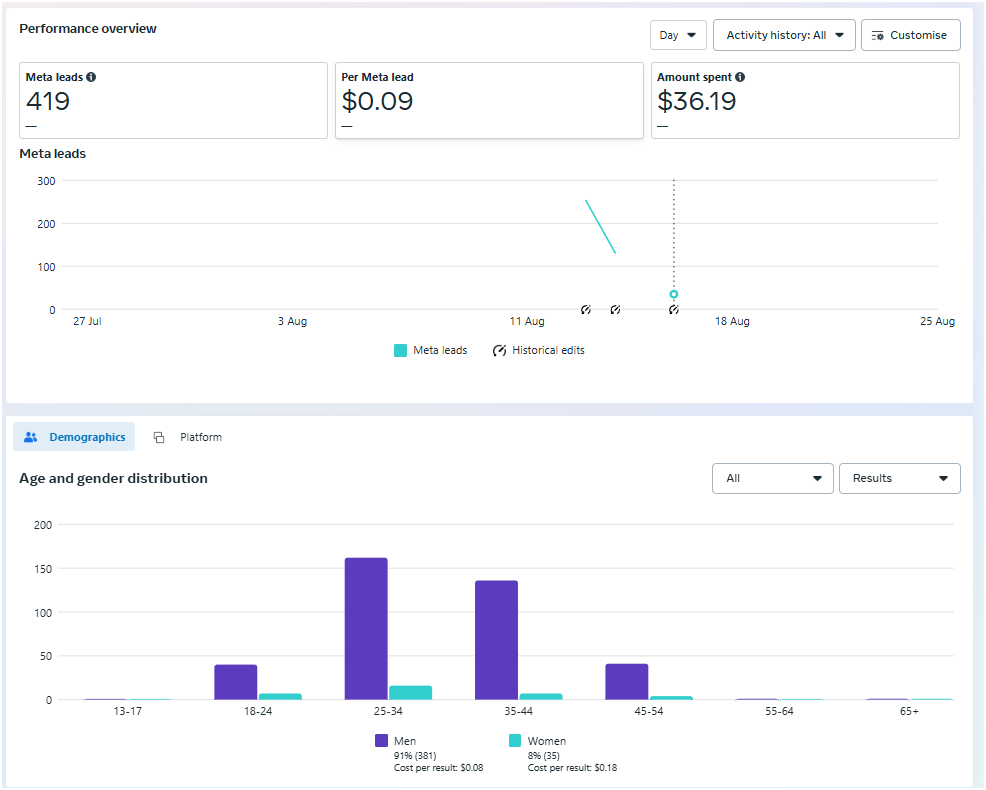Screen dimensions: 986x790
Task: Click the Platform tab icon
Action: click(x=159, y=438)
